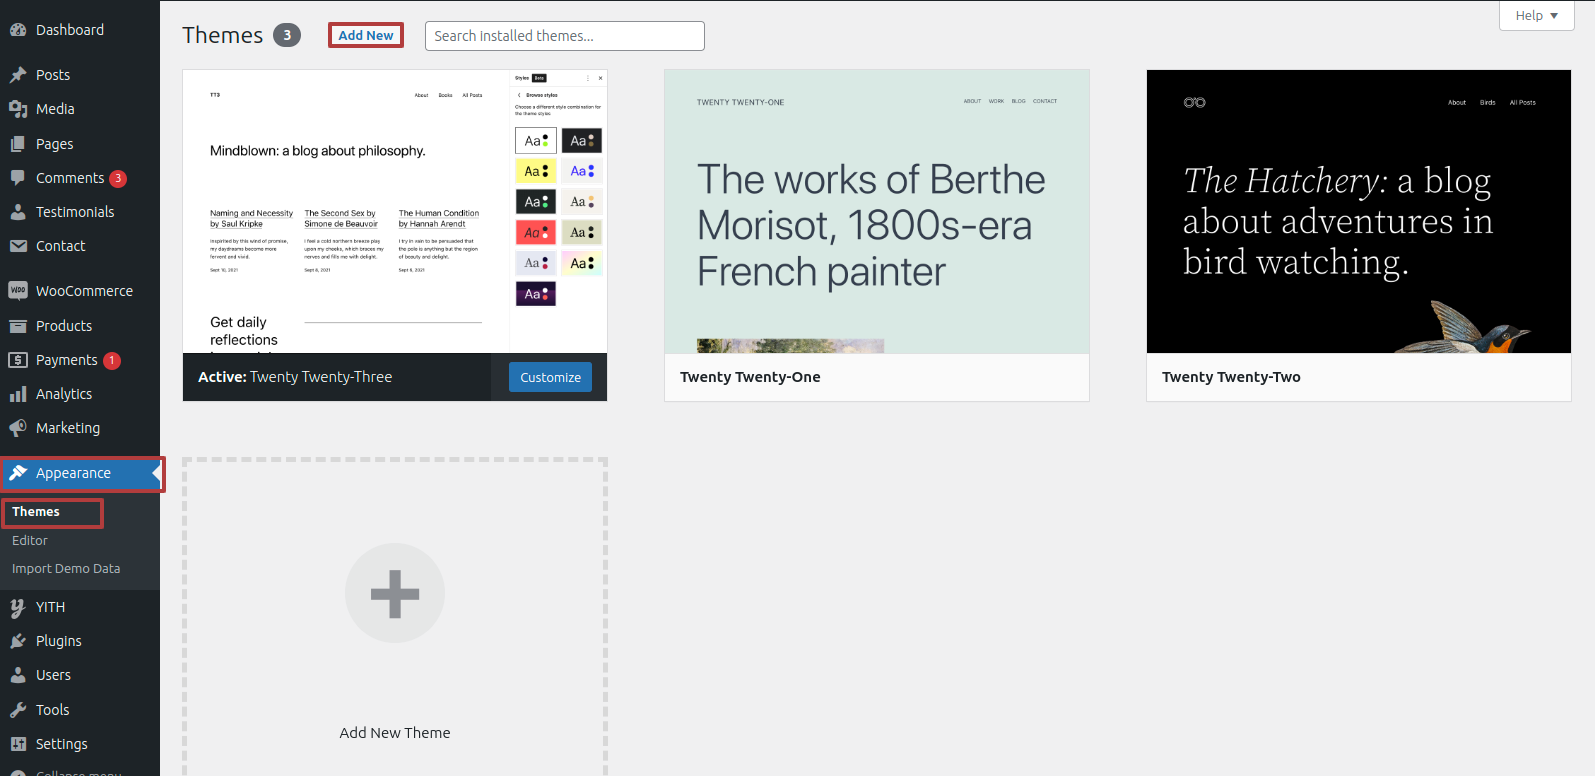Click the Search installed themes field
This screenshot has height=776, width=1595.
564,36
